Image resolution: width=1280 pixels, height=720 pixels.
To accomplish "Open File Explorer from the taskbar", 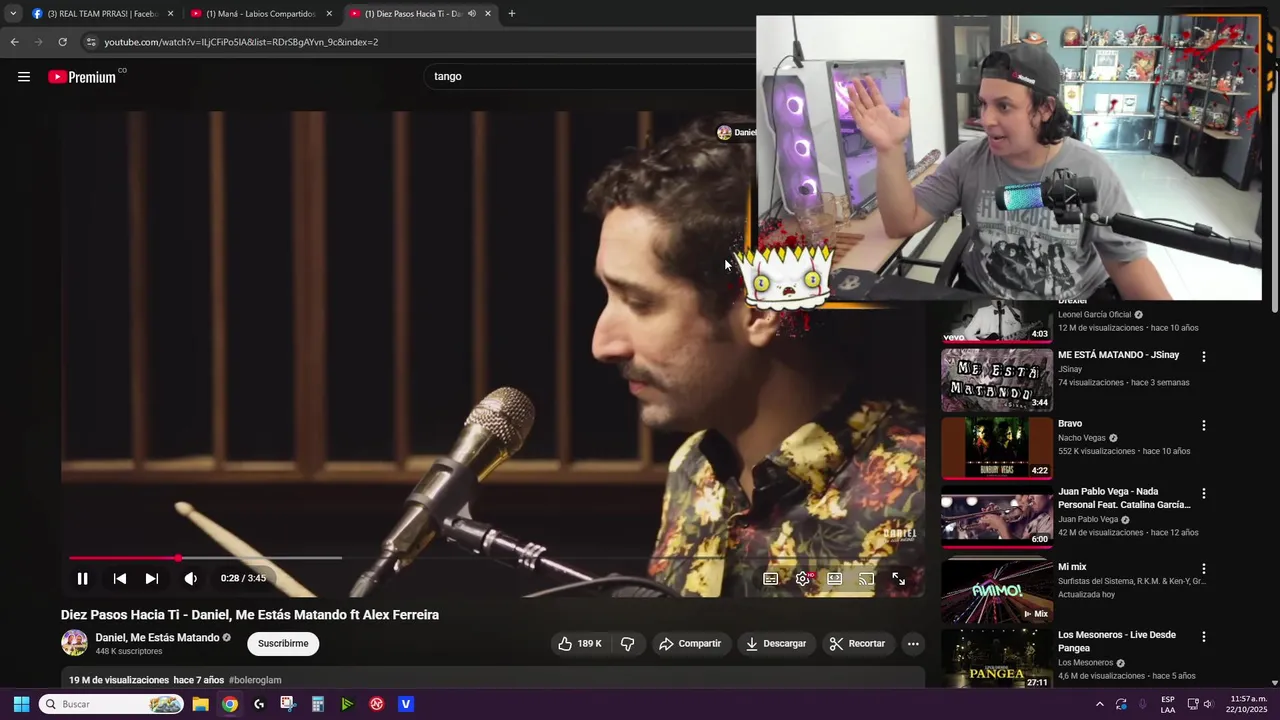I will pos(200,704).
